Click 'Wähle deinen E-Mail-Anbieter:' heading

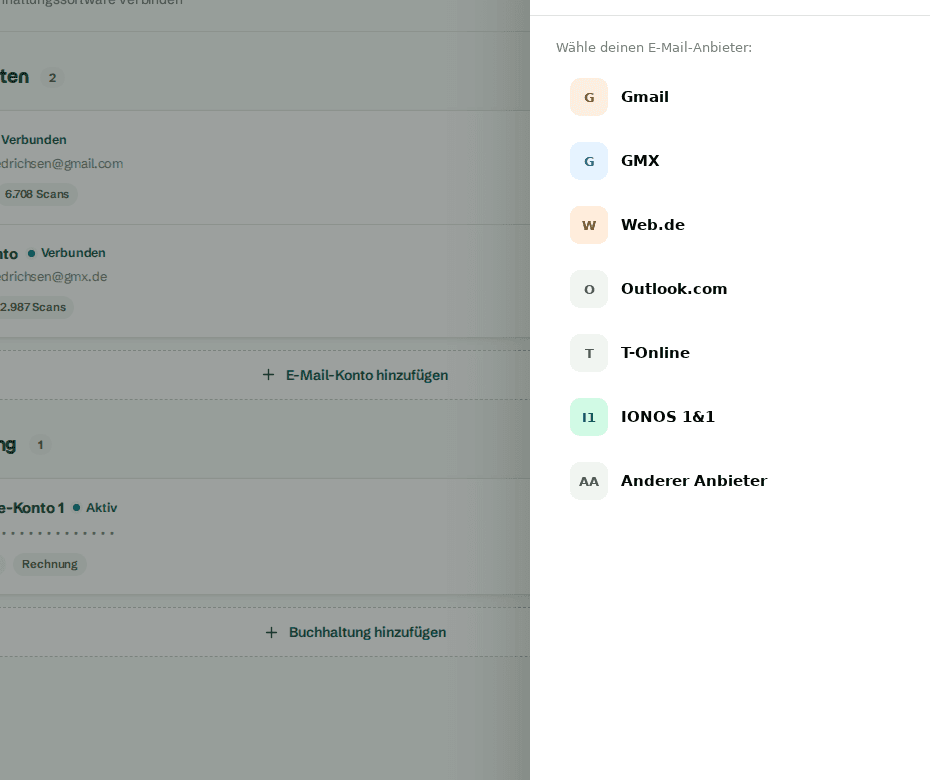(x=654, y=47)
